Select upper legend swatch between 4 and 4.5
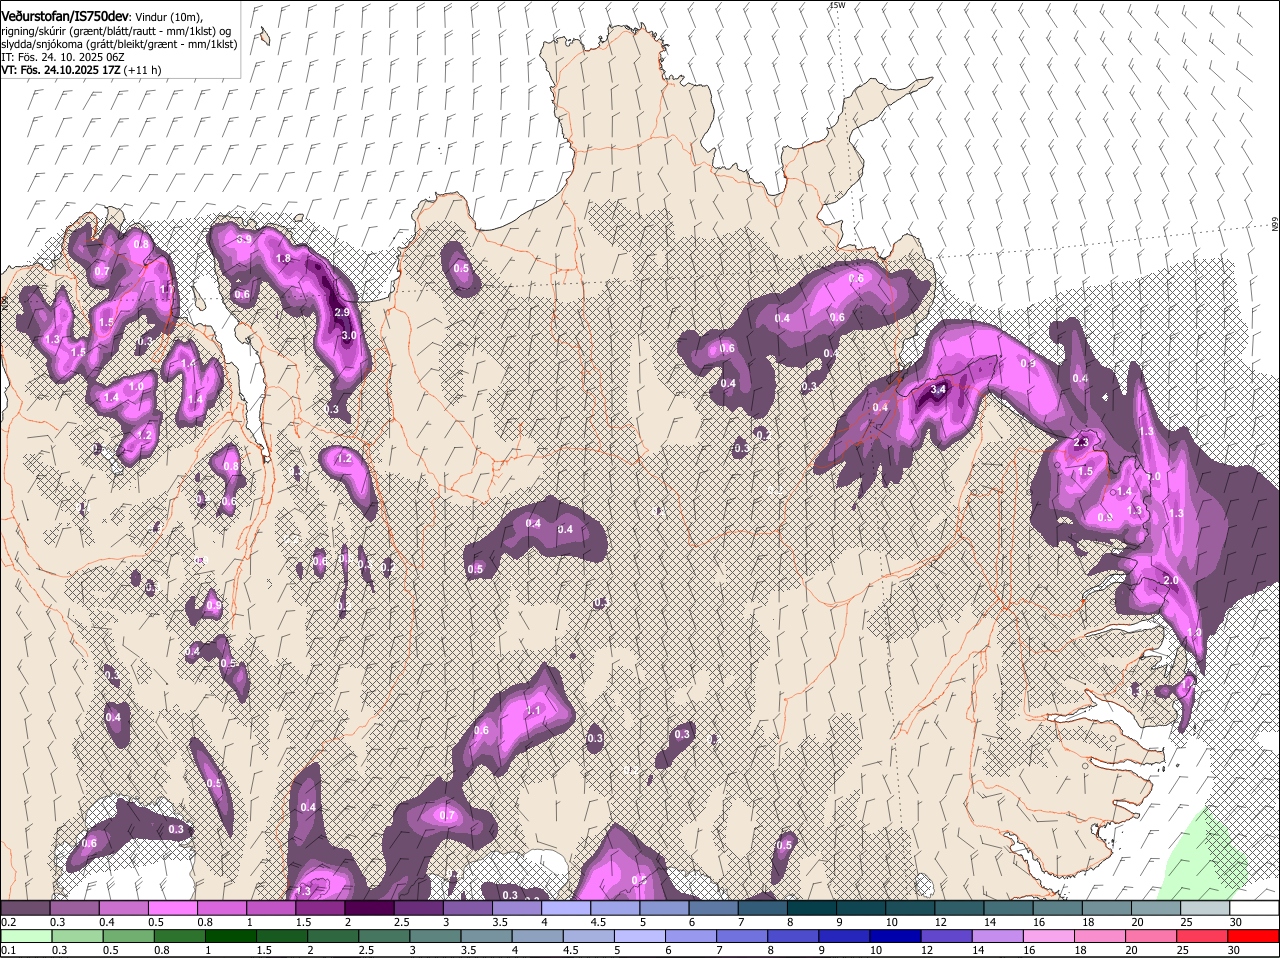Viewport: 1280px width, 958px height. pos(566,908)
